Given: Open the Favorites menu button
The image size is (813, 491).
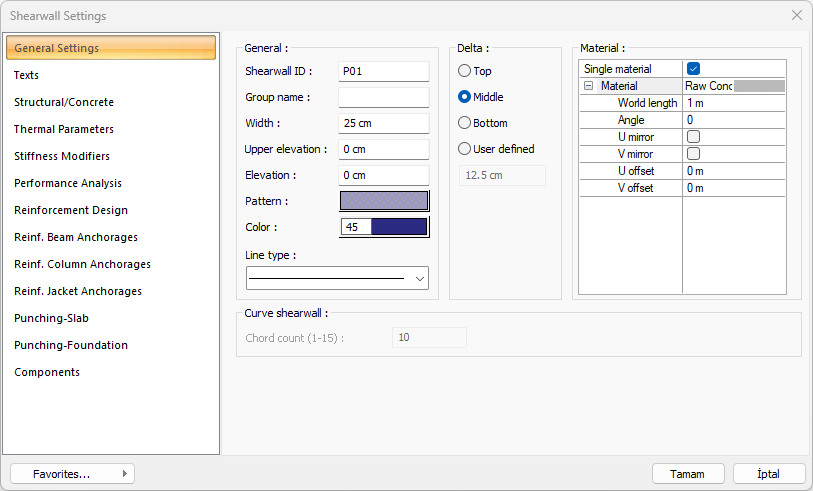Looking at the screenshot, I should tap(72, 474).
